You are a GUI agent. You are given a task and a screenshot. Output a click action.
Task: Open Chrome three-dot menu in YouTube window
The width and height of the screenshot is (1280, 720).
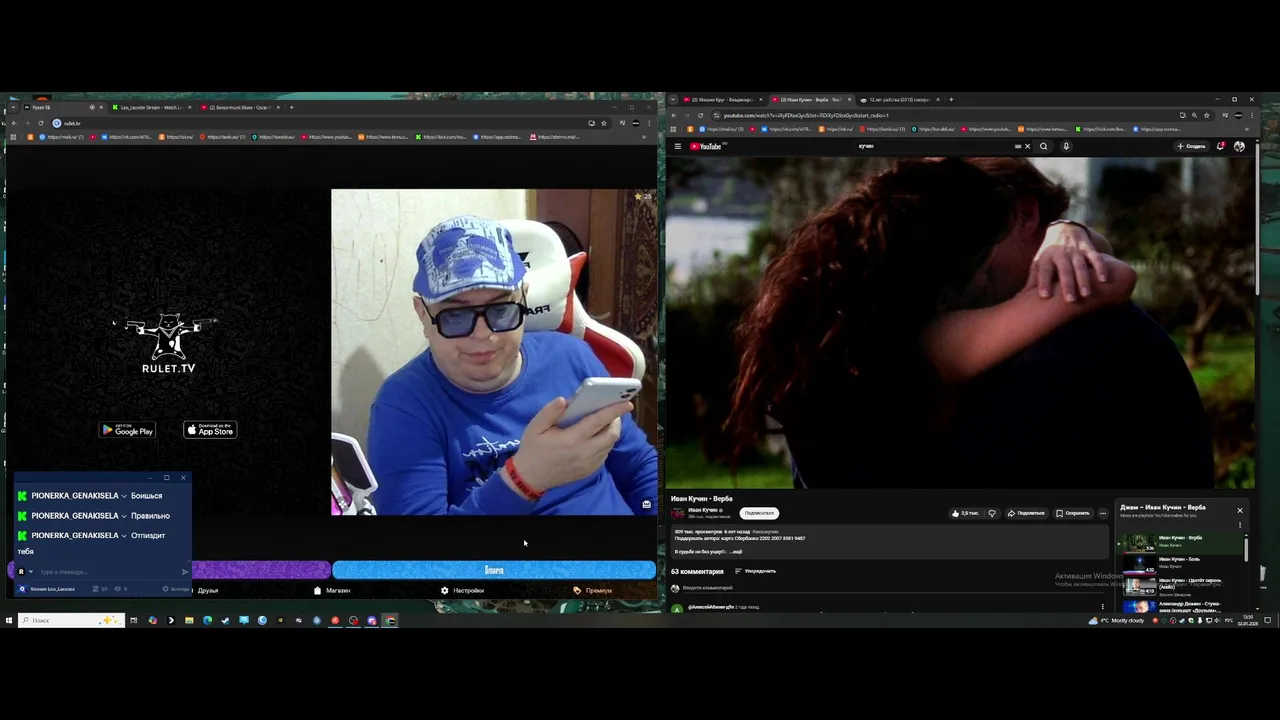pyautogui.click(x=1252, y=115)
